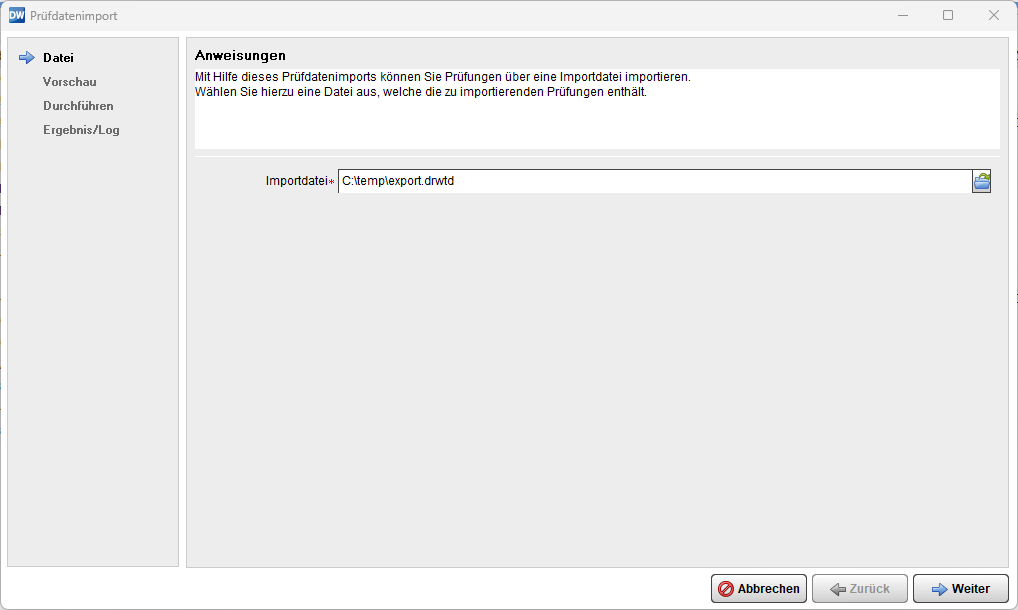Minimize the Prüfdatenimport window
This screenshot has height=610, width=1018.
pos(902,15)
